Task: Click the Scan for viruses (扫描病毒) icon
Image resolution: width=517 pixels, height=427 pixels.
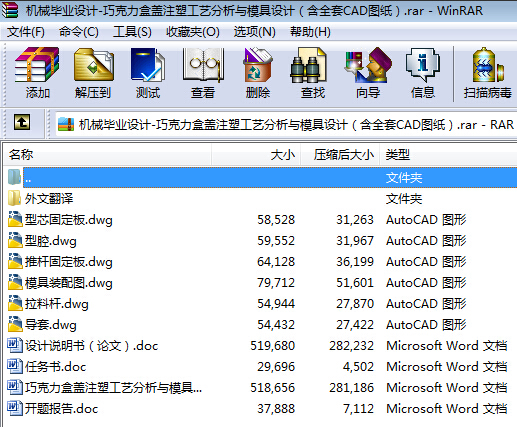Action: tap(488, 65)
